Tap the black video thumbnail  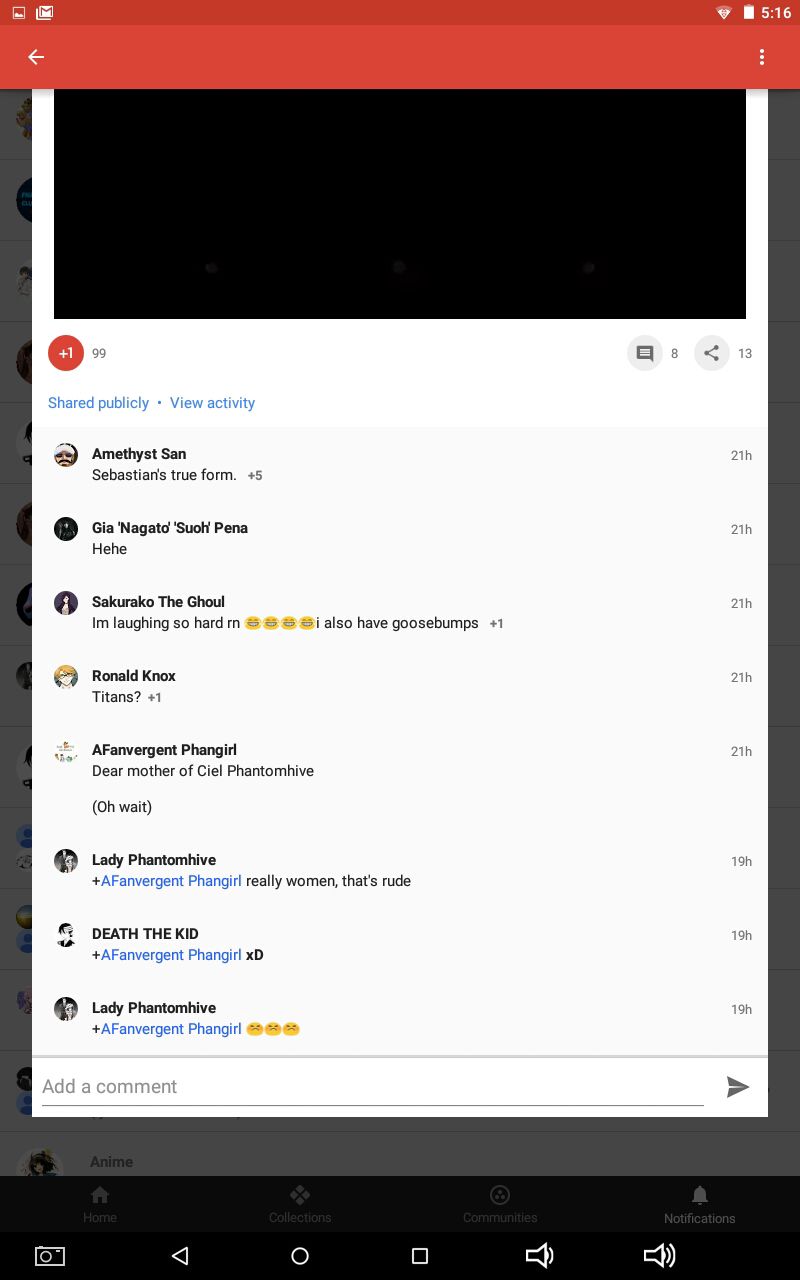tap(400, 204)
